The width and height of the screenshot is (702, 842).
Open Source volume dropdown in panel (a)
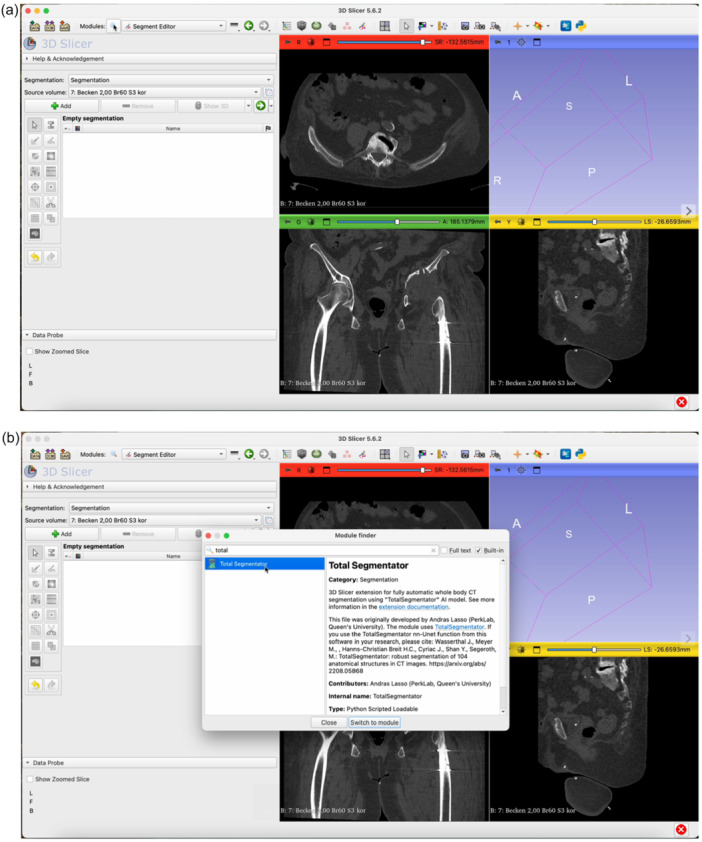coord(164,92)
